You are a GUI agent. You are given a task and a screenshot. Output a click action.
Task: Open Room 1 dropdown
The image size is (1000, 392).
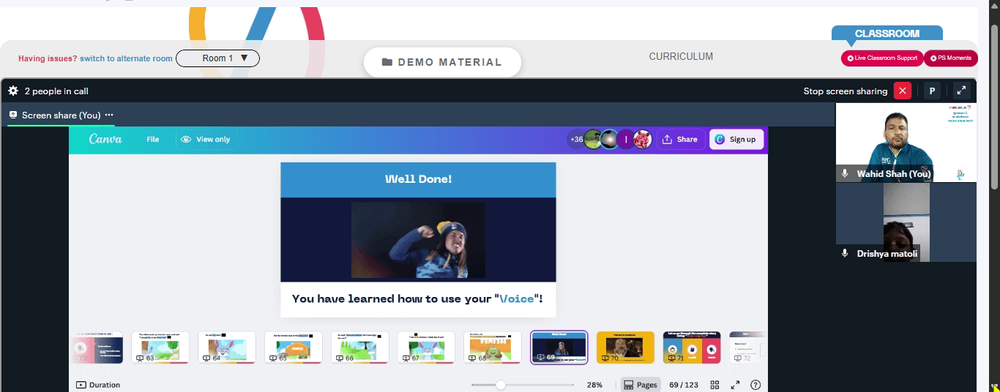(x=218, y=58)
